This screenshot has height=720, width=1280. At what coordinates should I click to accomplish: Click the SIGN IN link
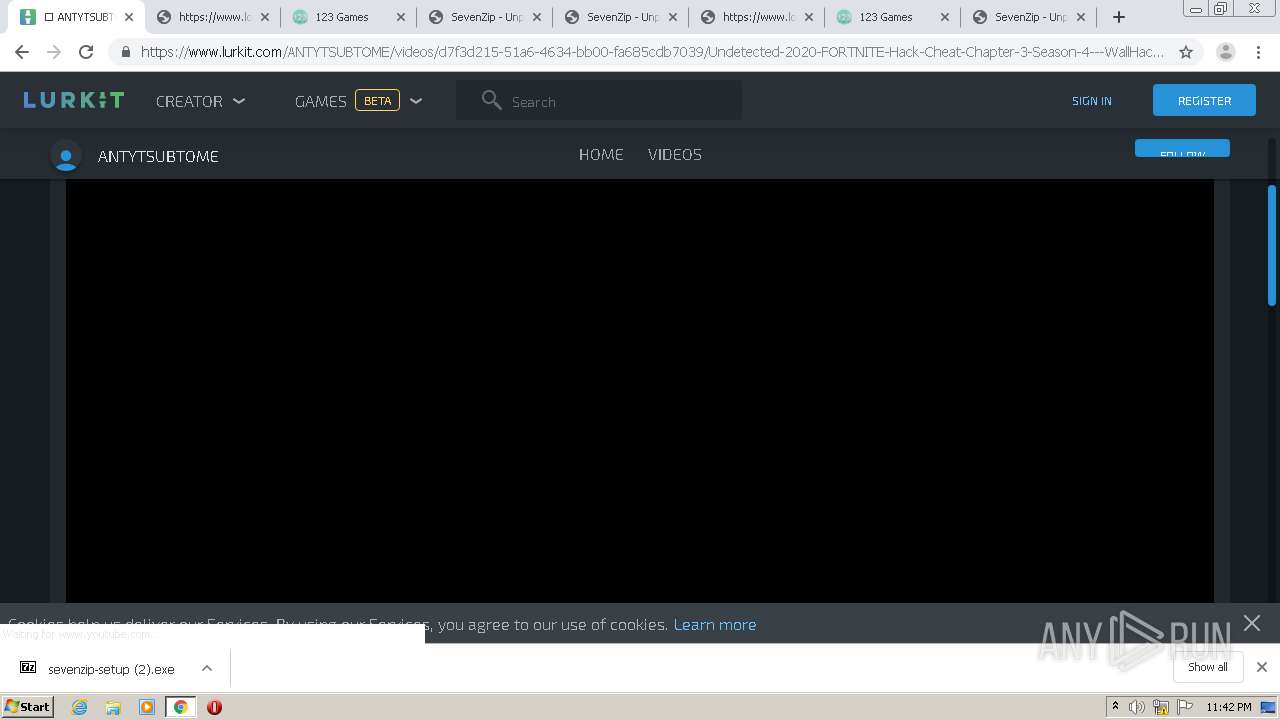(1091, 101)
